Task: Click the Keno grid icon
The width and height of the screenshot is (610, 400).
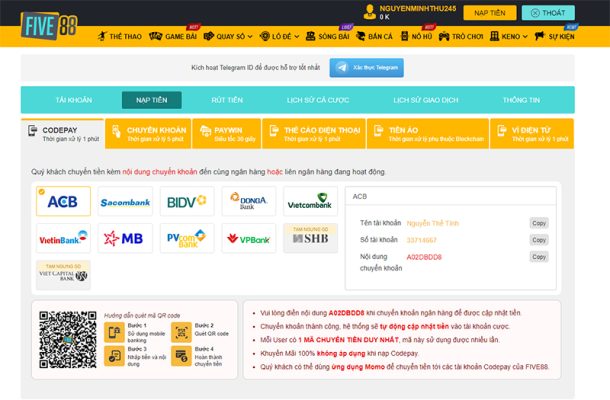Action: pos(494,36)
